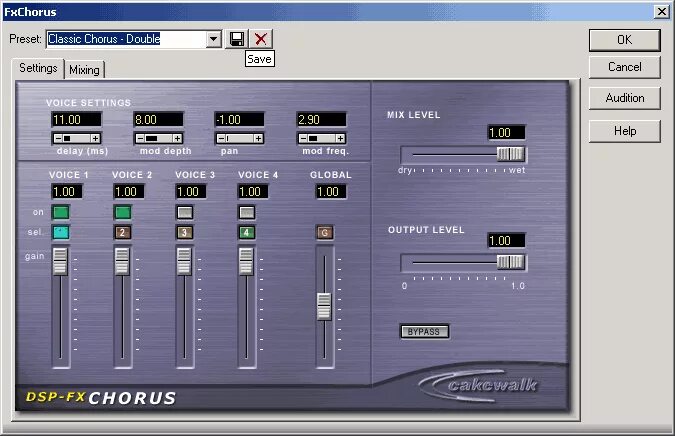Select Voice 4 with the 4 button
The height and width of the screenshot is (436, 675).
tap(247, 232)
